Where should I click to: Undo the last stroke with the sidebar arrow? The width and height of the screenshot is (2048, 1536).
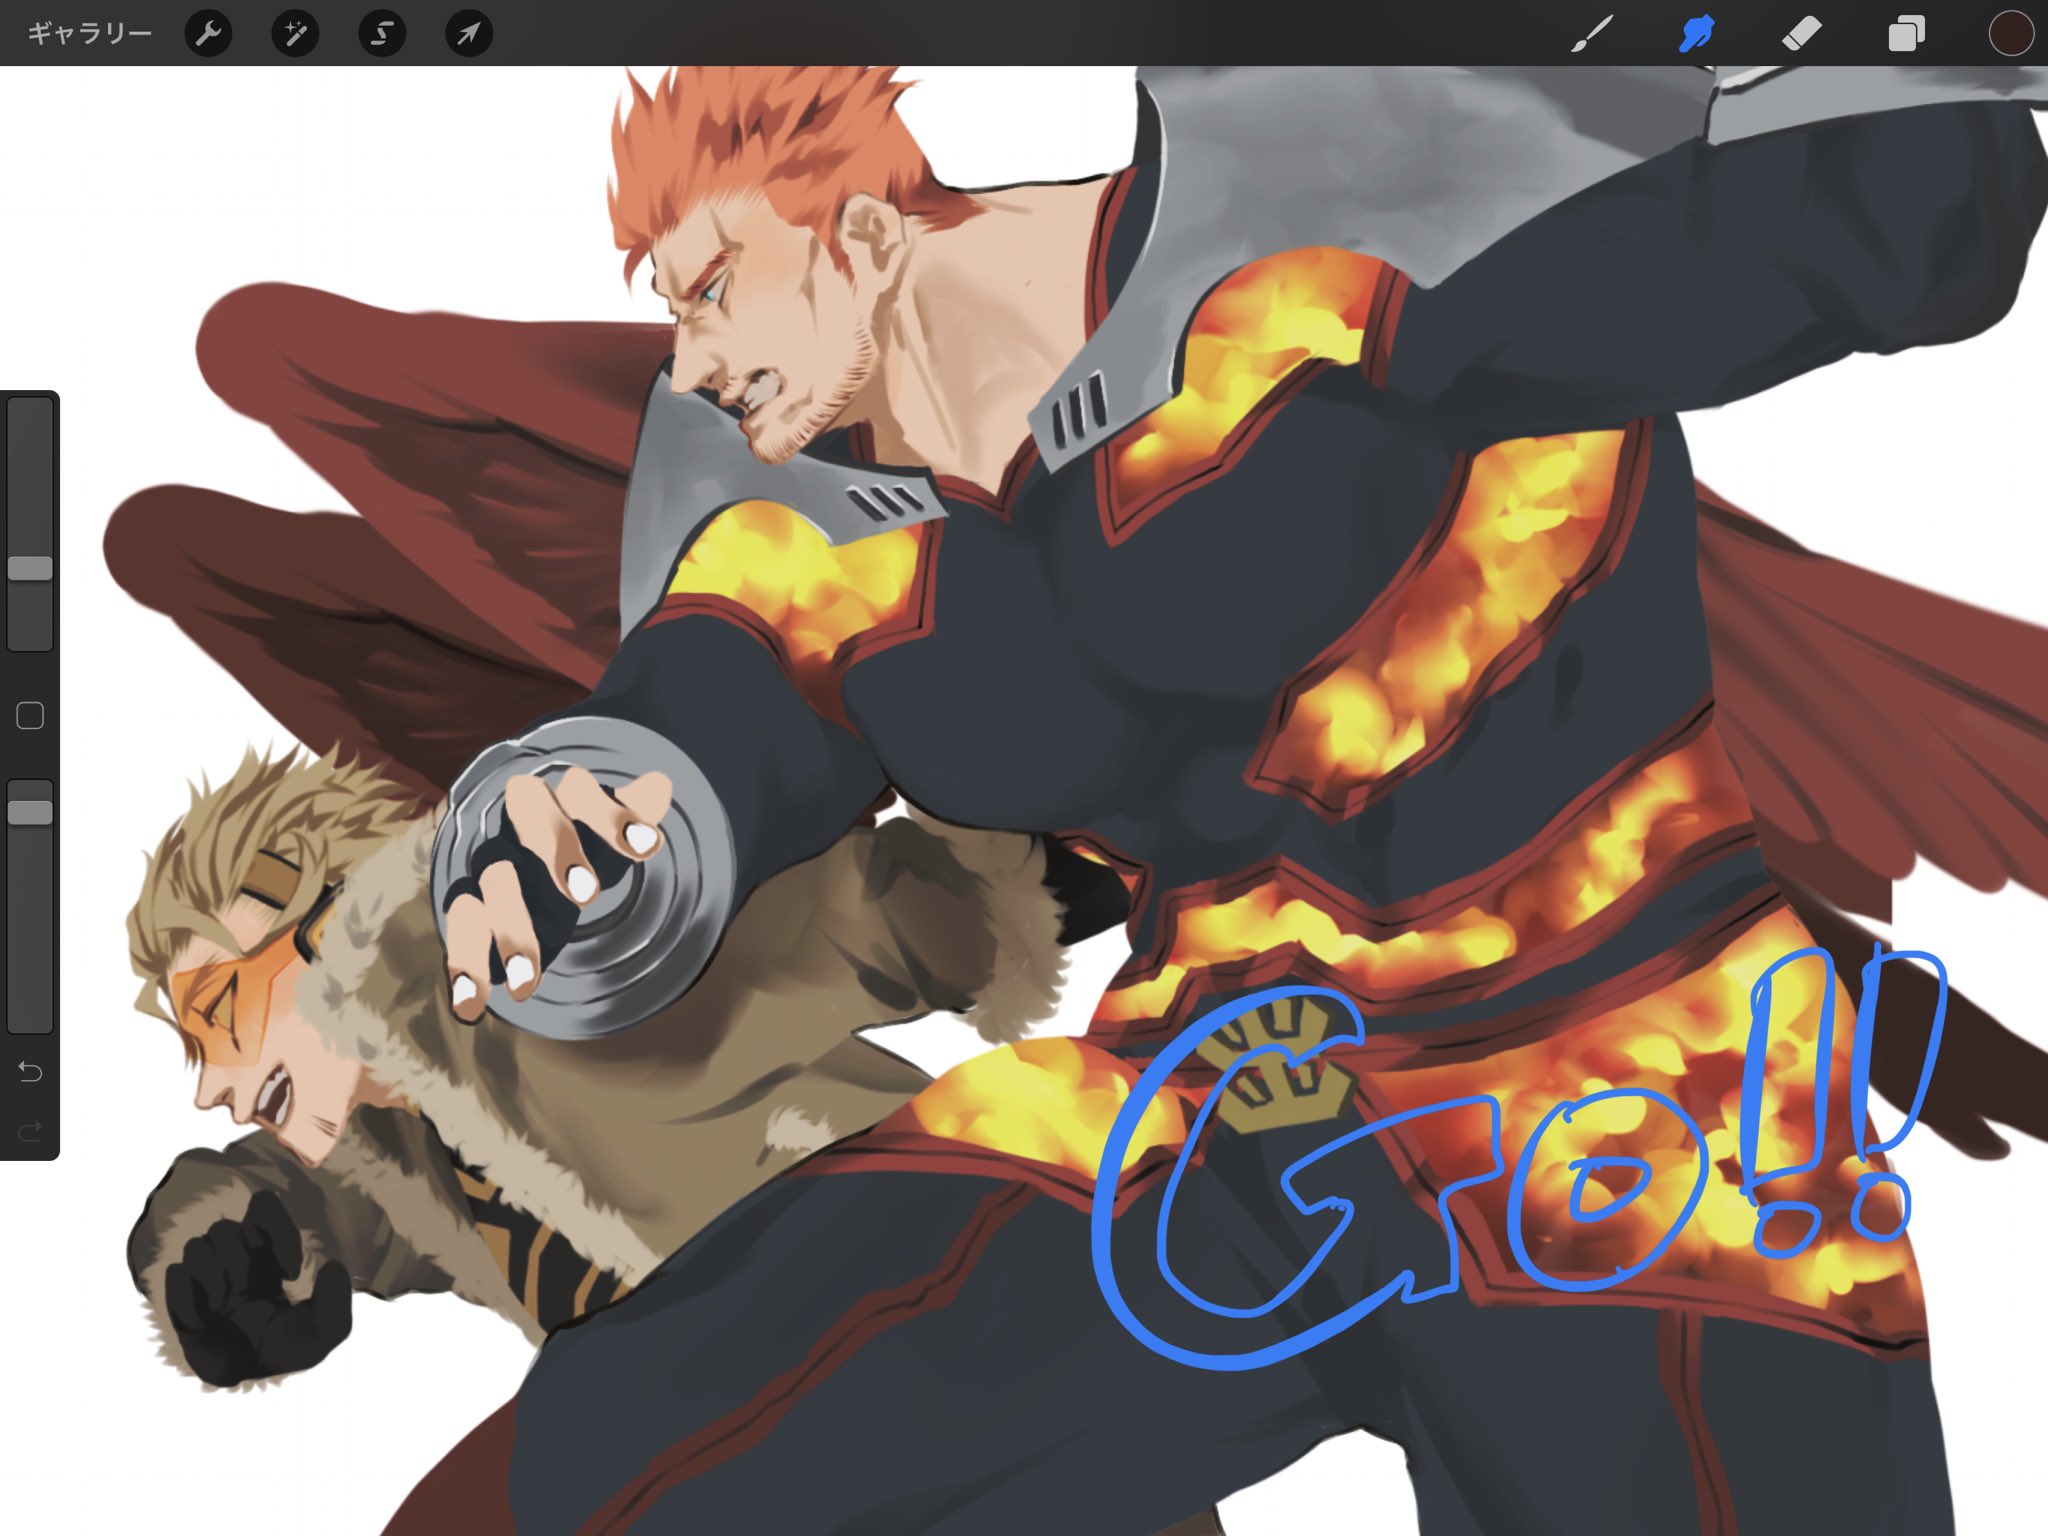pos(30,1072)
